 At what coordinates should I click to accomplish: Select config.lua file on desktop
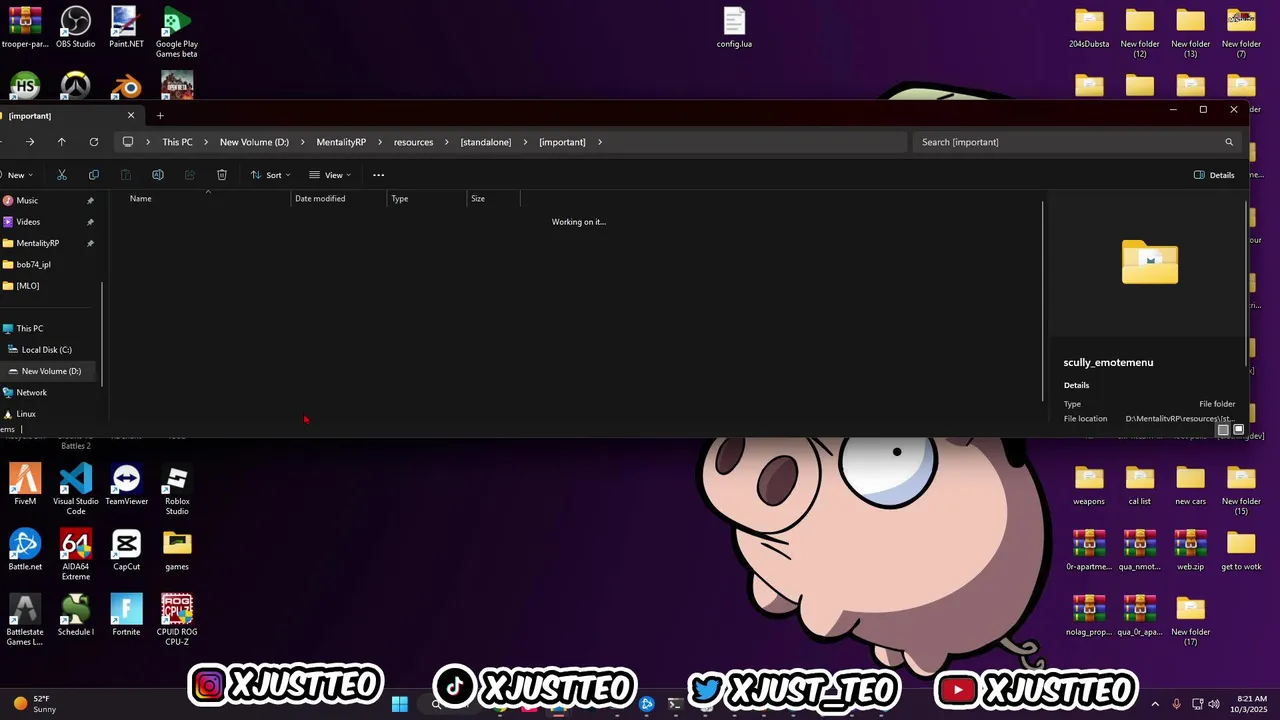click(734, 28)
